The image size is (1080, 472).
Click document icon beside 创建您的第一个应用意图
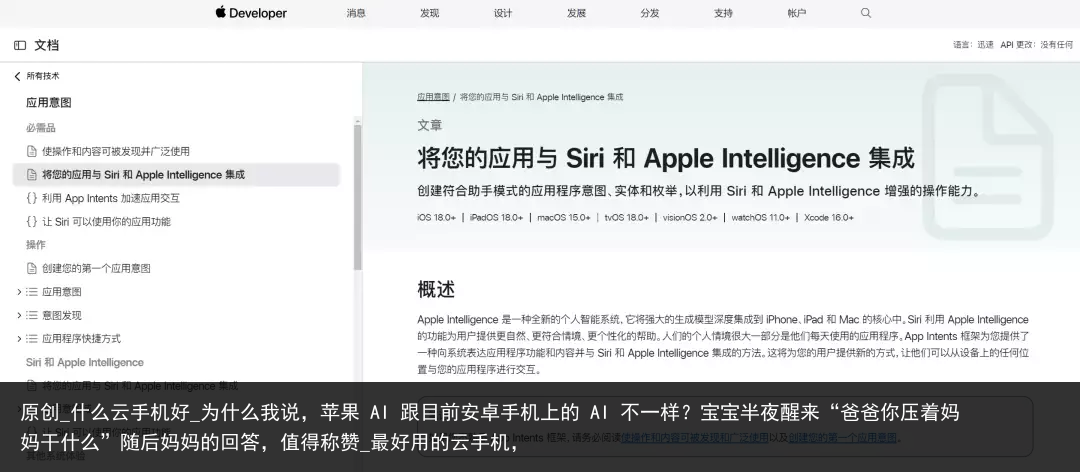(31, 268)
